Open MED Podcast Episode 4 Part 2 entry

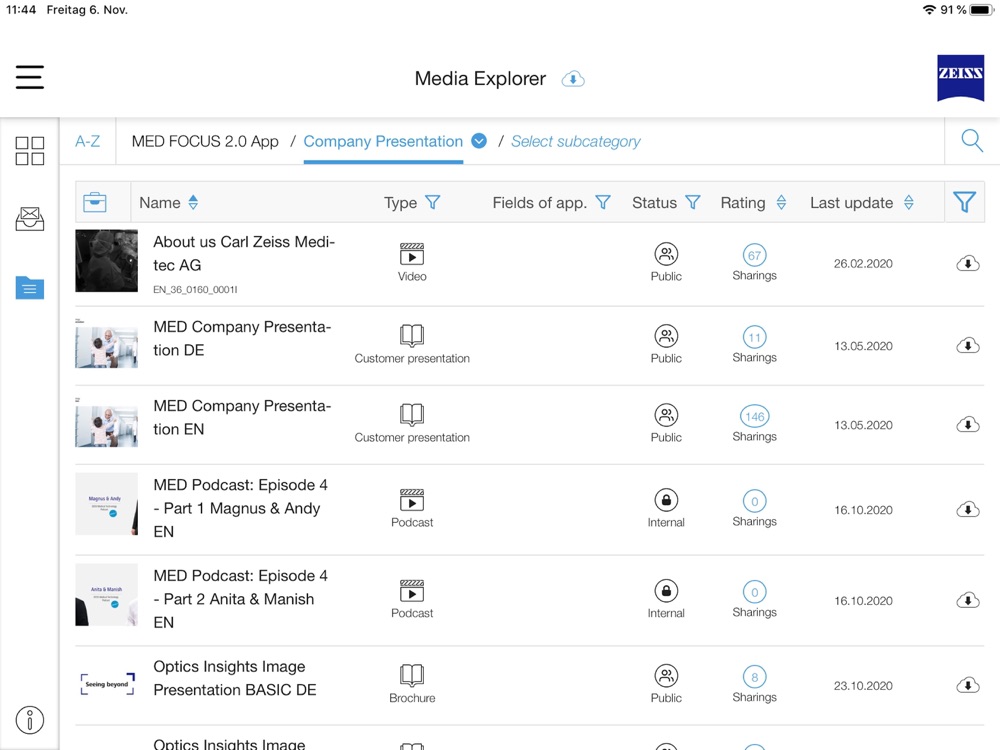240,599
